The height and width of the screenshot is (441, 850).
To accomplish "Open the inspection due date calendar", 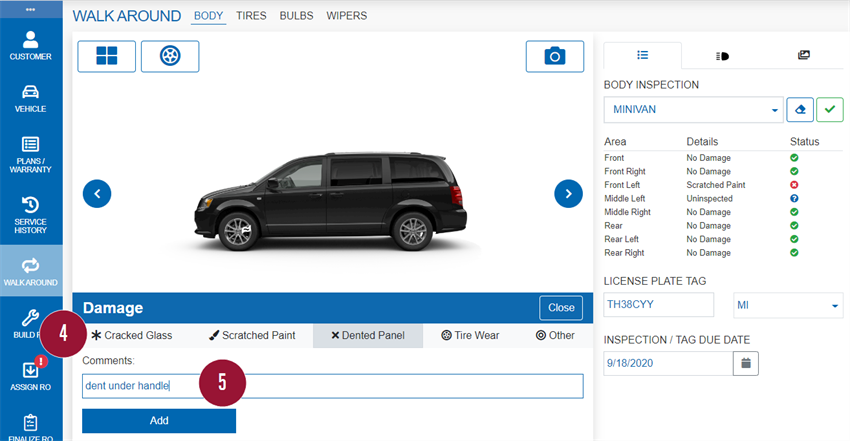I will coord(746,363).
